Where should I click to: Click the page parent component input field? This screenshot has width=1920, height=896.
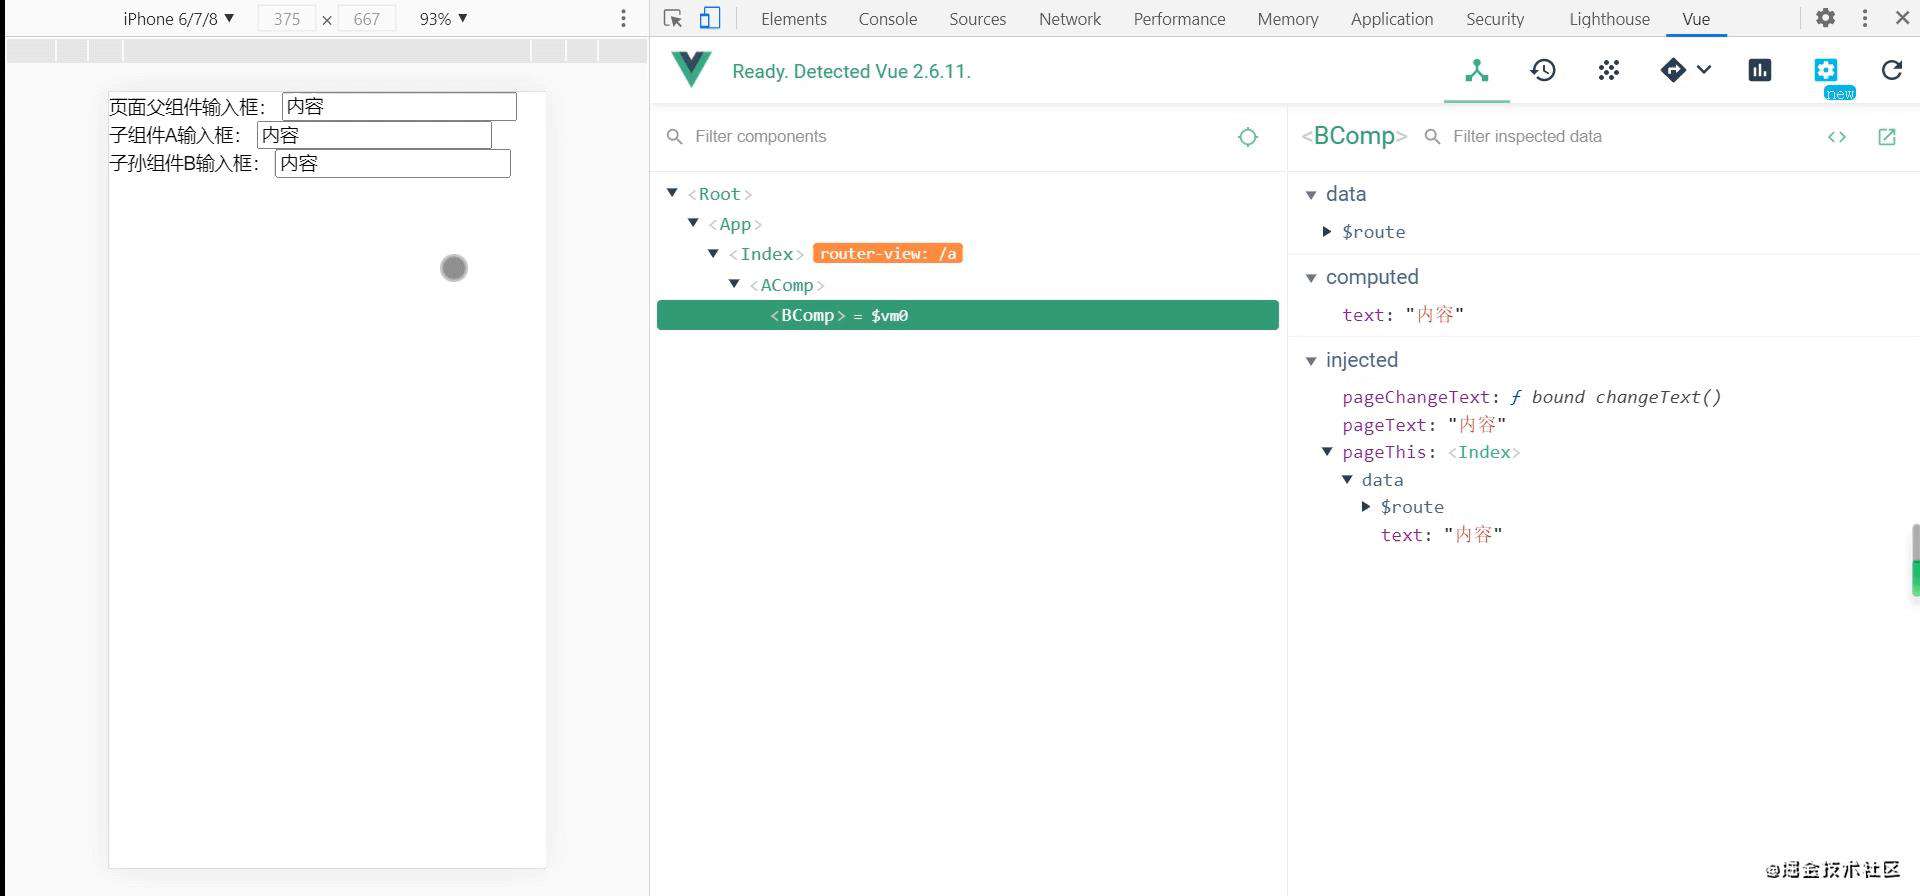[399, 107]
